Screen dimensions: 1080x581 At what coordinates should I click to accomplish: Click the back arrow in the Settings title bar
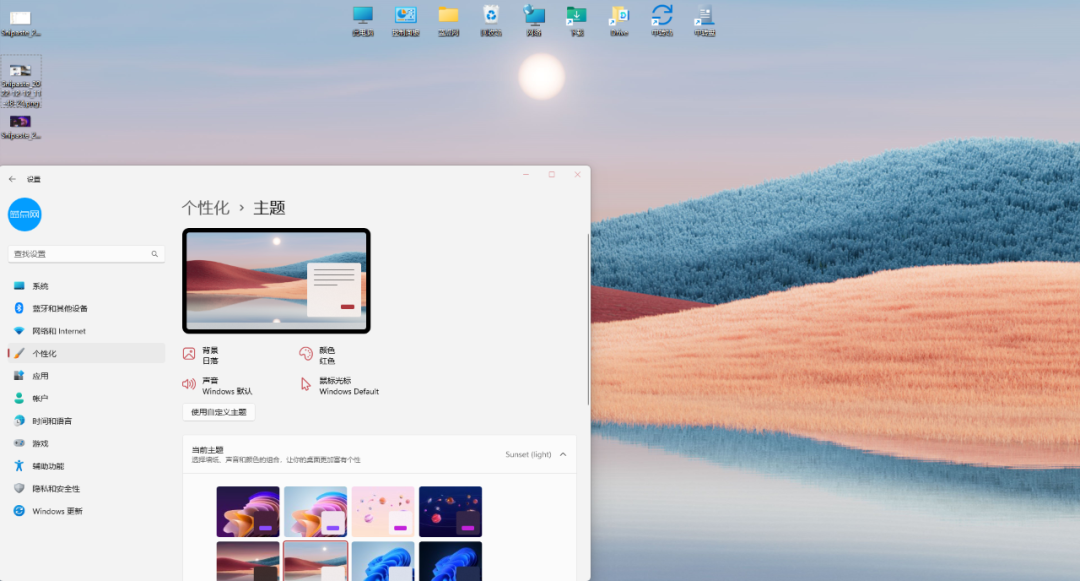12,179
